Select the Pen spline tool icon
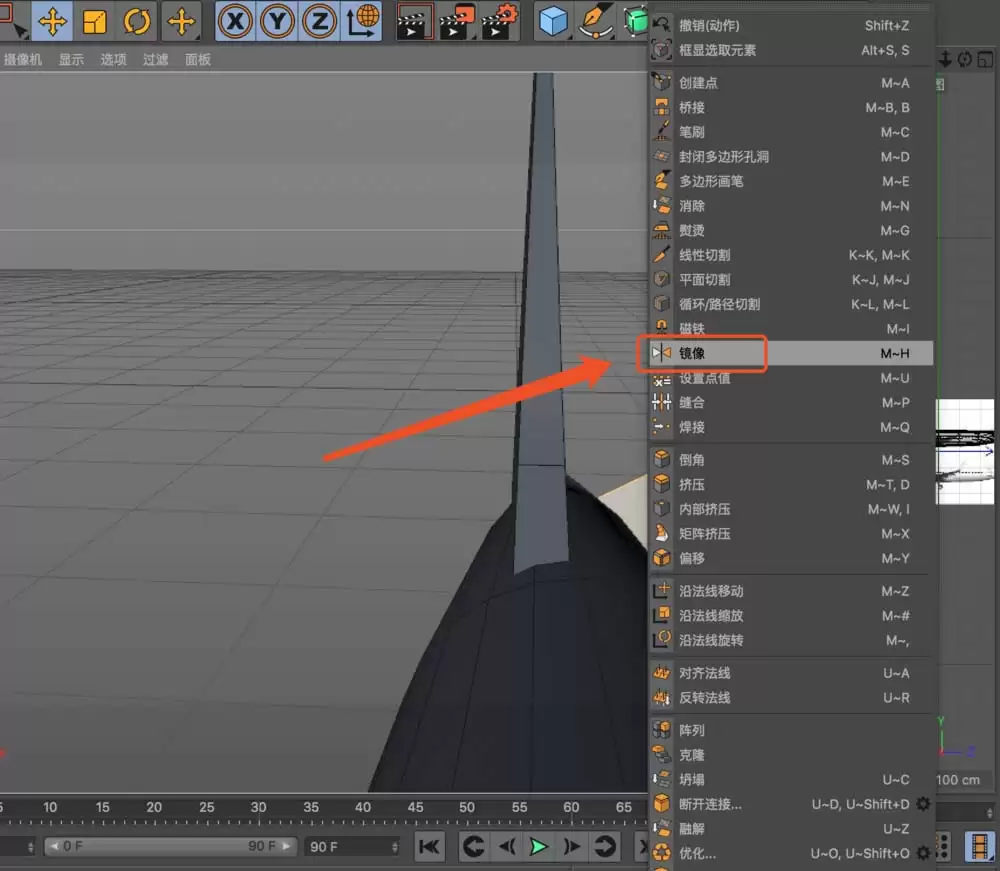The image size is (1000, 871). point(596,18)
